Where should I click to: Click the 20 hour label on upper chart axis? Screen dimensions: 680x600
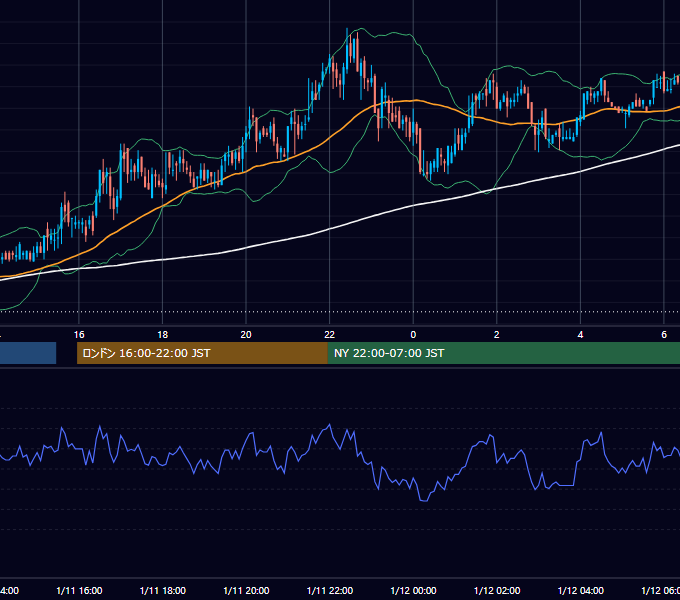(x=246, y=335)
